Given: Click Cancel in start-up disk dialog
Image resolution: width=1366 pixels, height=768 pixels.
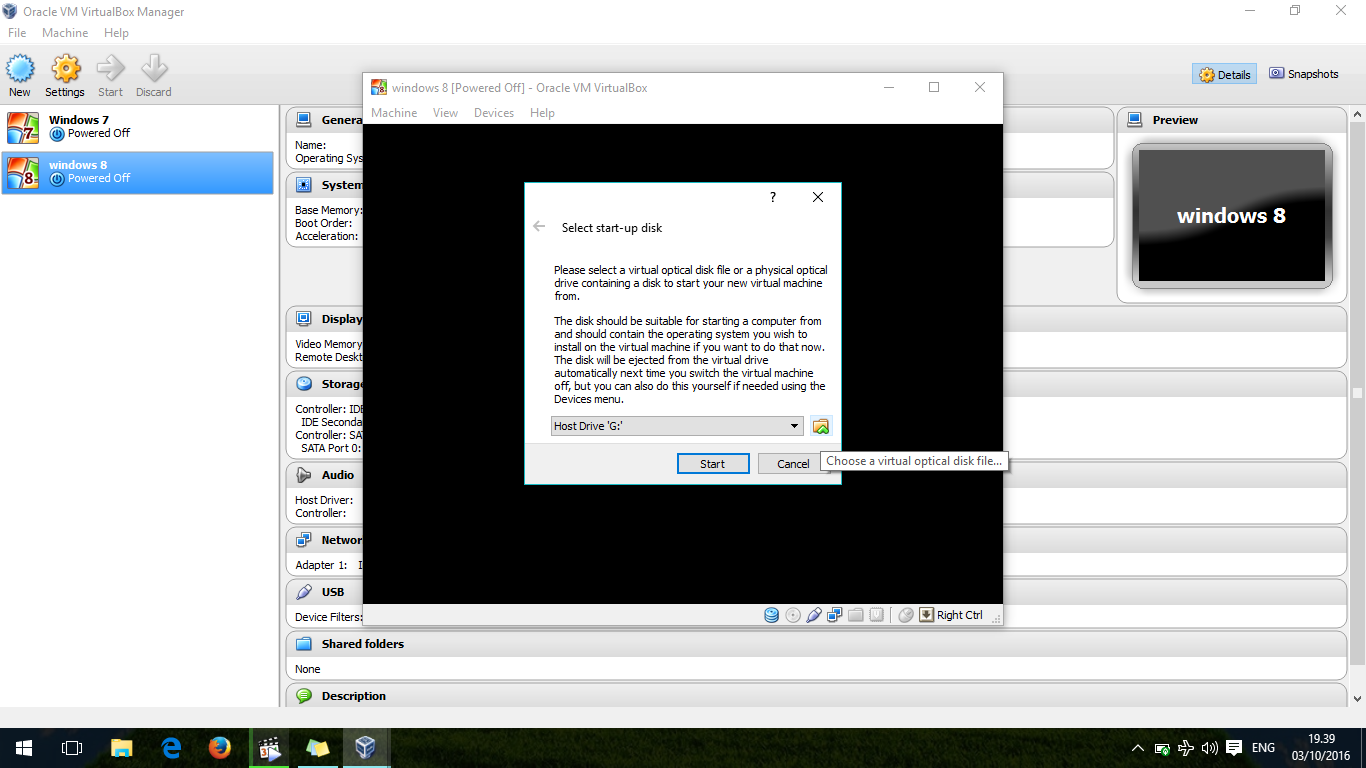Looking at the screenshot, I should [793, 464].
